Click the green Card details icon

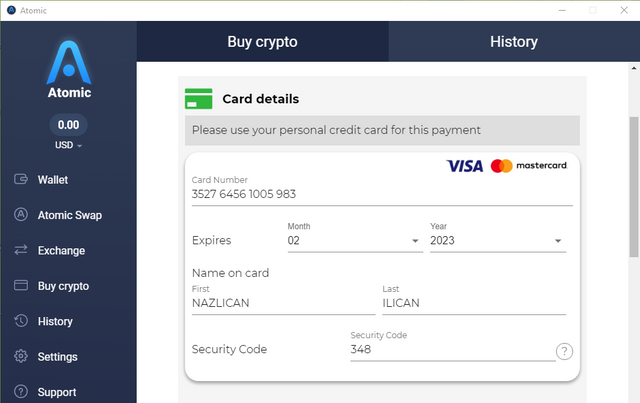pos(198,99)
